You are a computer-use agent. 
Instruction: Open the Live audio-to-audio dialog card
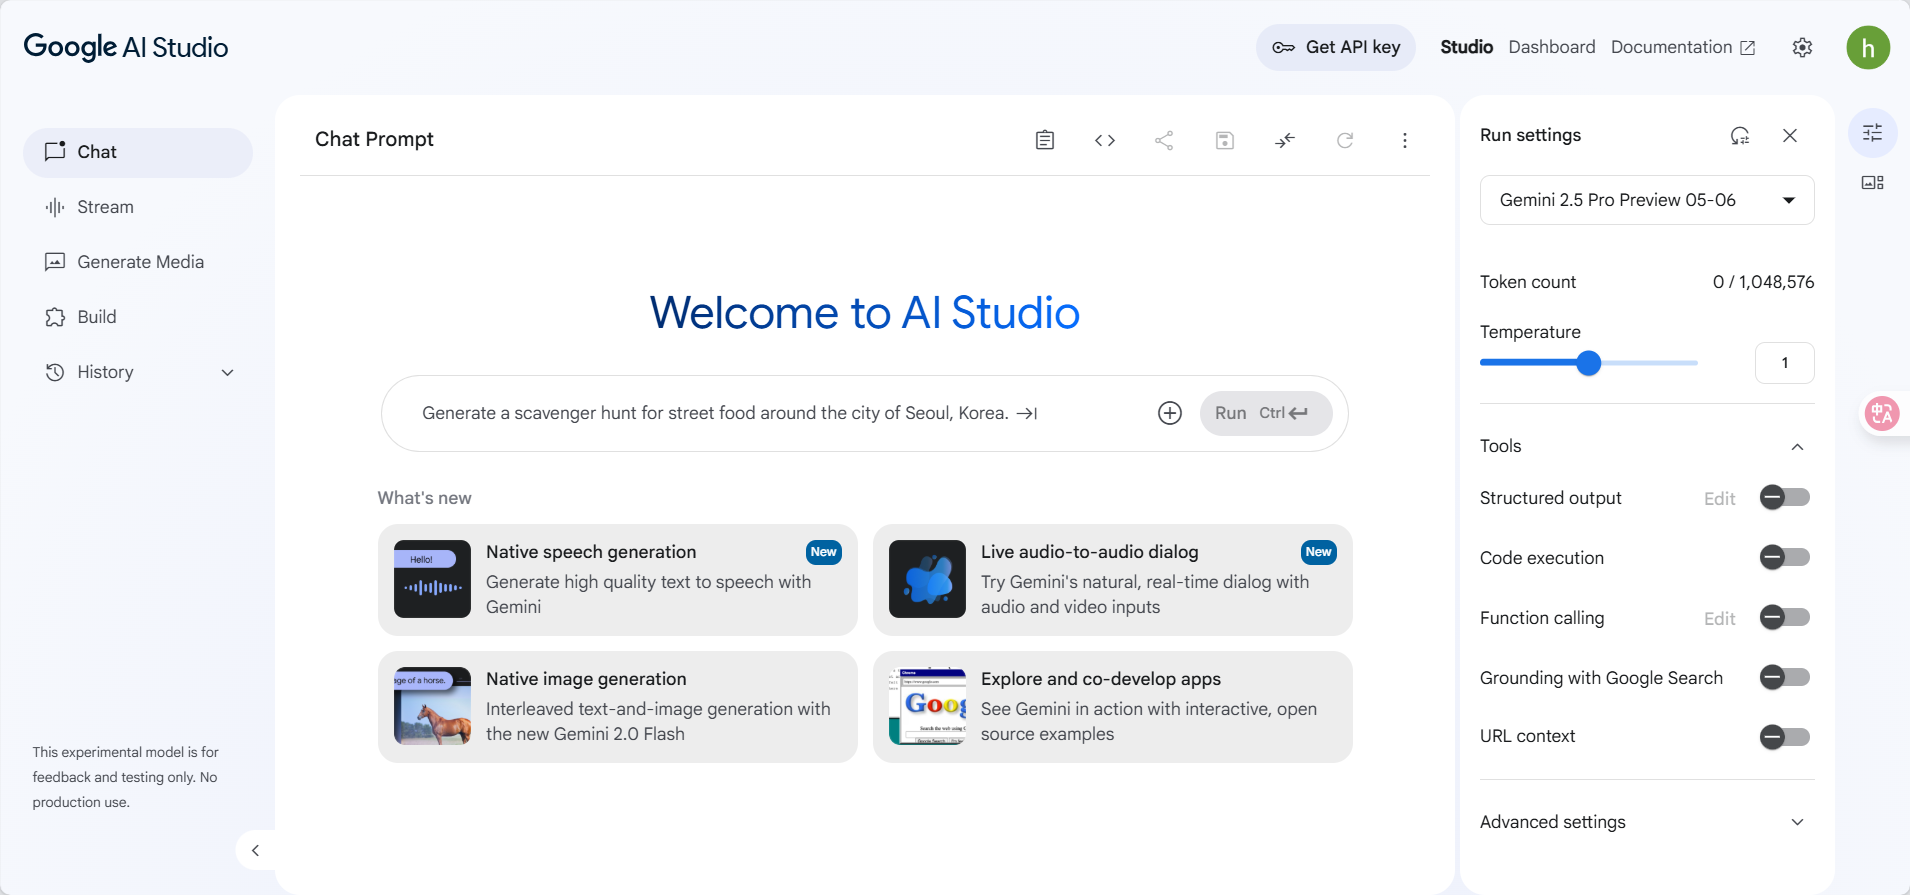tap(1112, 580)
